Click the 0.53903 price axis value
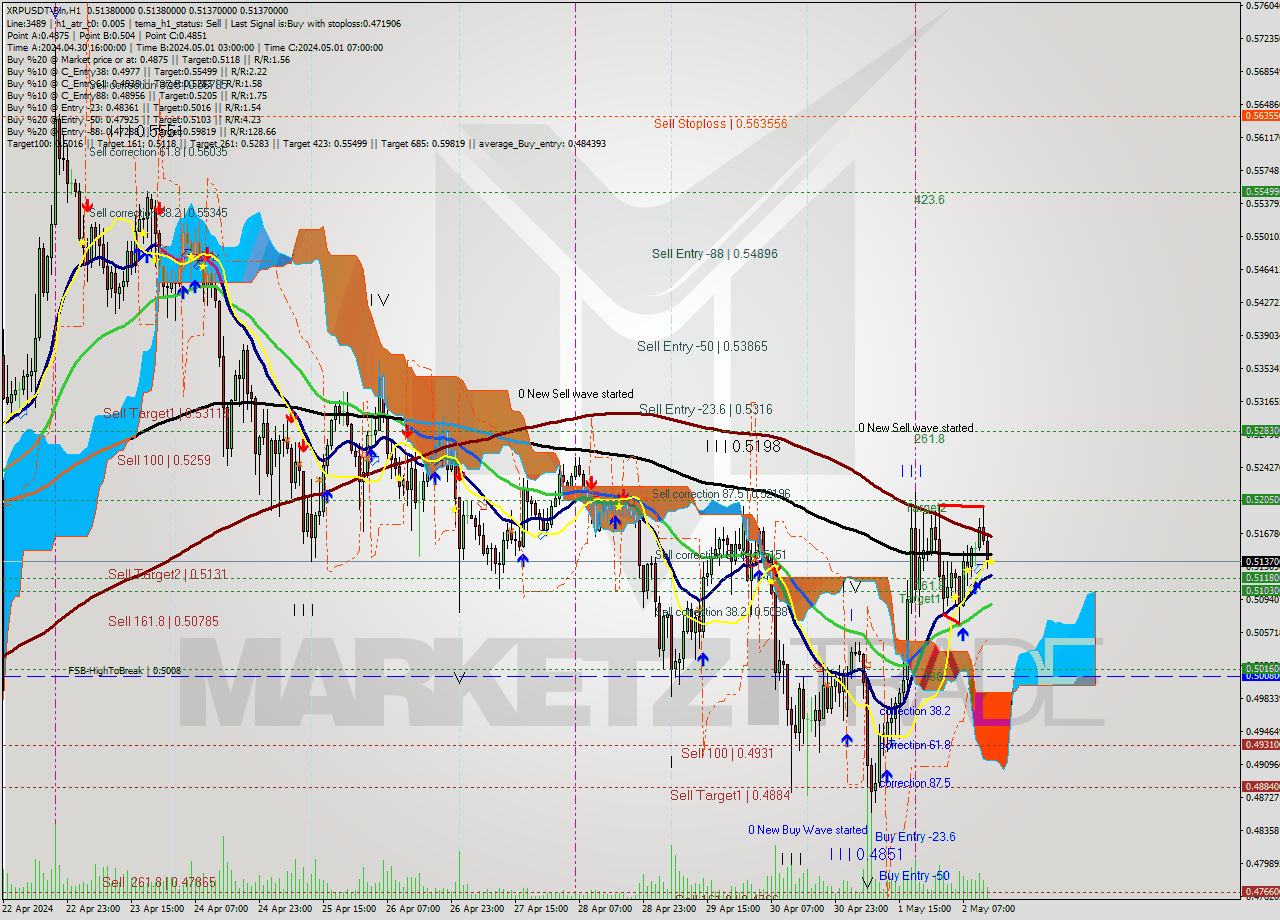1280x920 pixels. [1261, 335]
